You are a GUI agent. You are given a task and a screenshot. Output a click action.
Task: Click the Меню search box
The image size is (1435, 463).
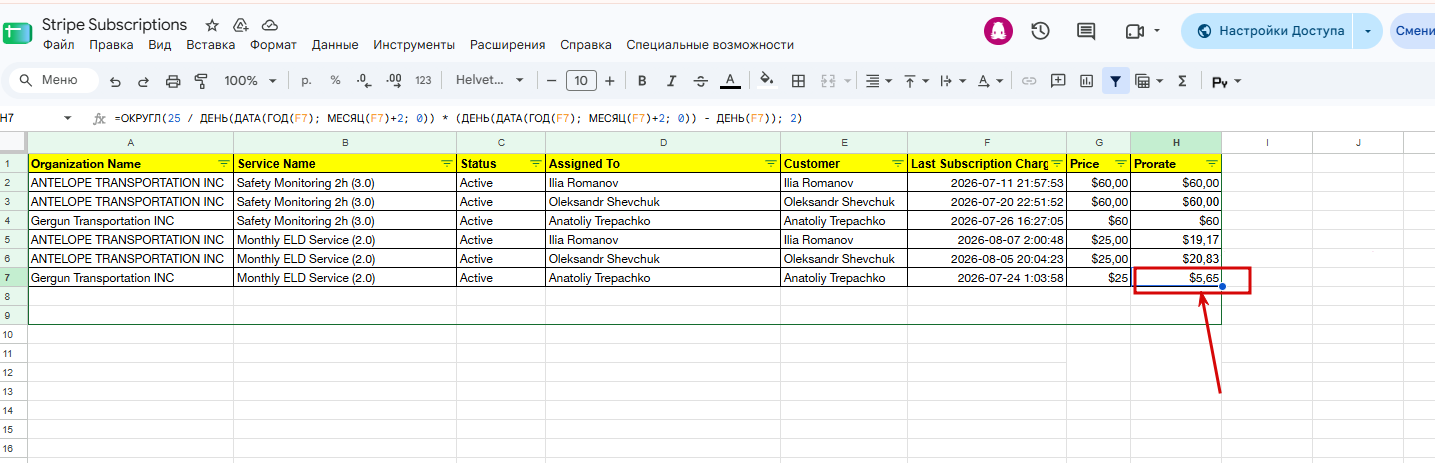coord(53,80)
